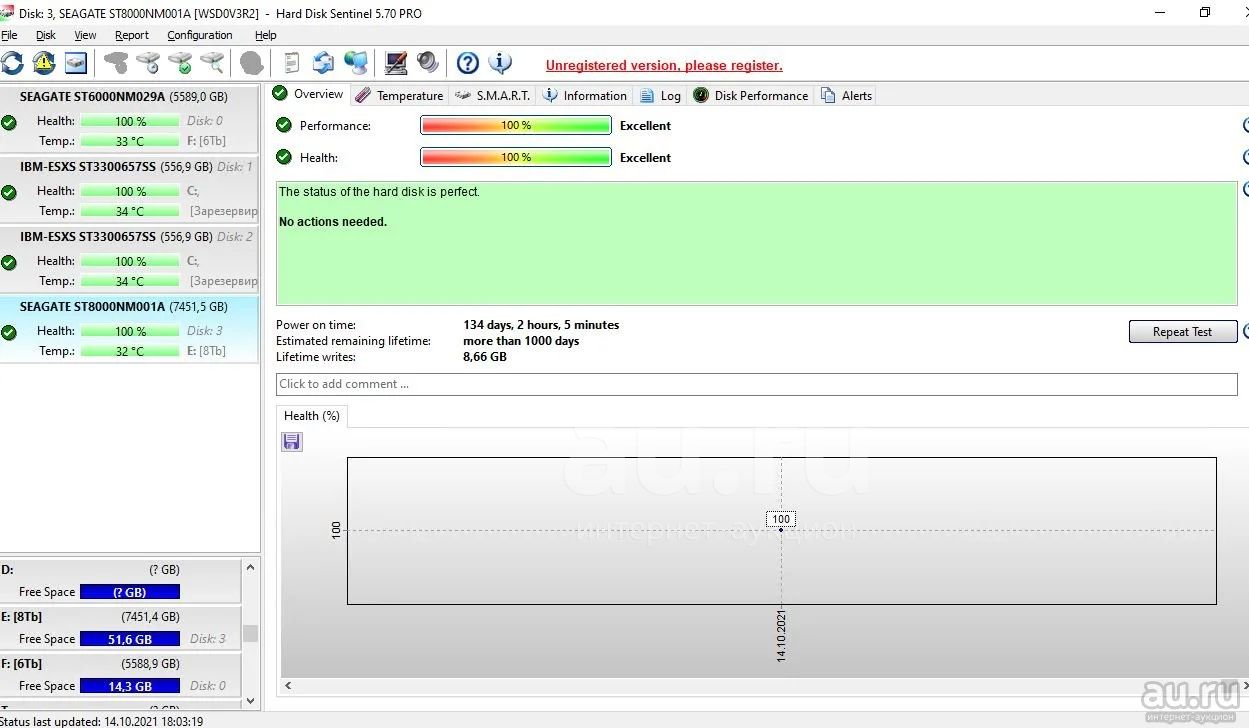1249x728 pixels.
Task: Click the volumes list scrollbar thumb
Action: tap(250, 633)
